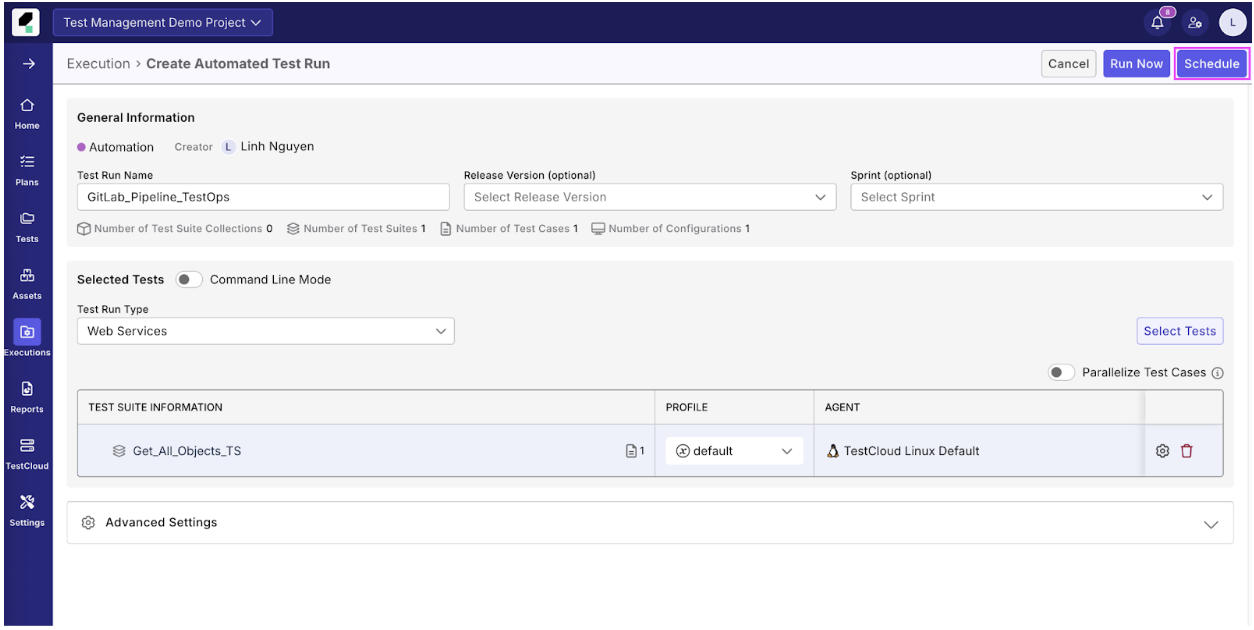1254x630 pixels.
Task: Open the gear settings for Get_All_Objects_TS row
Action: click(x=1162, y=451)
